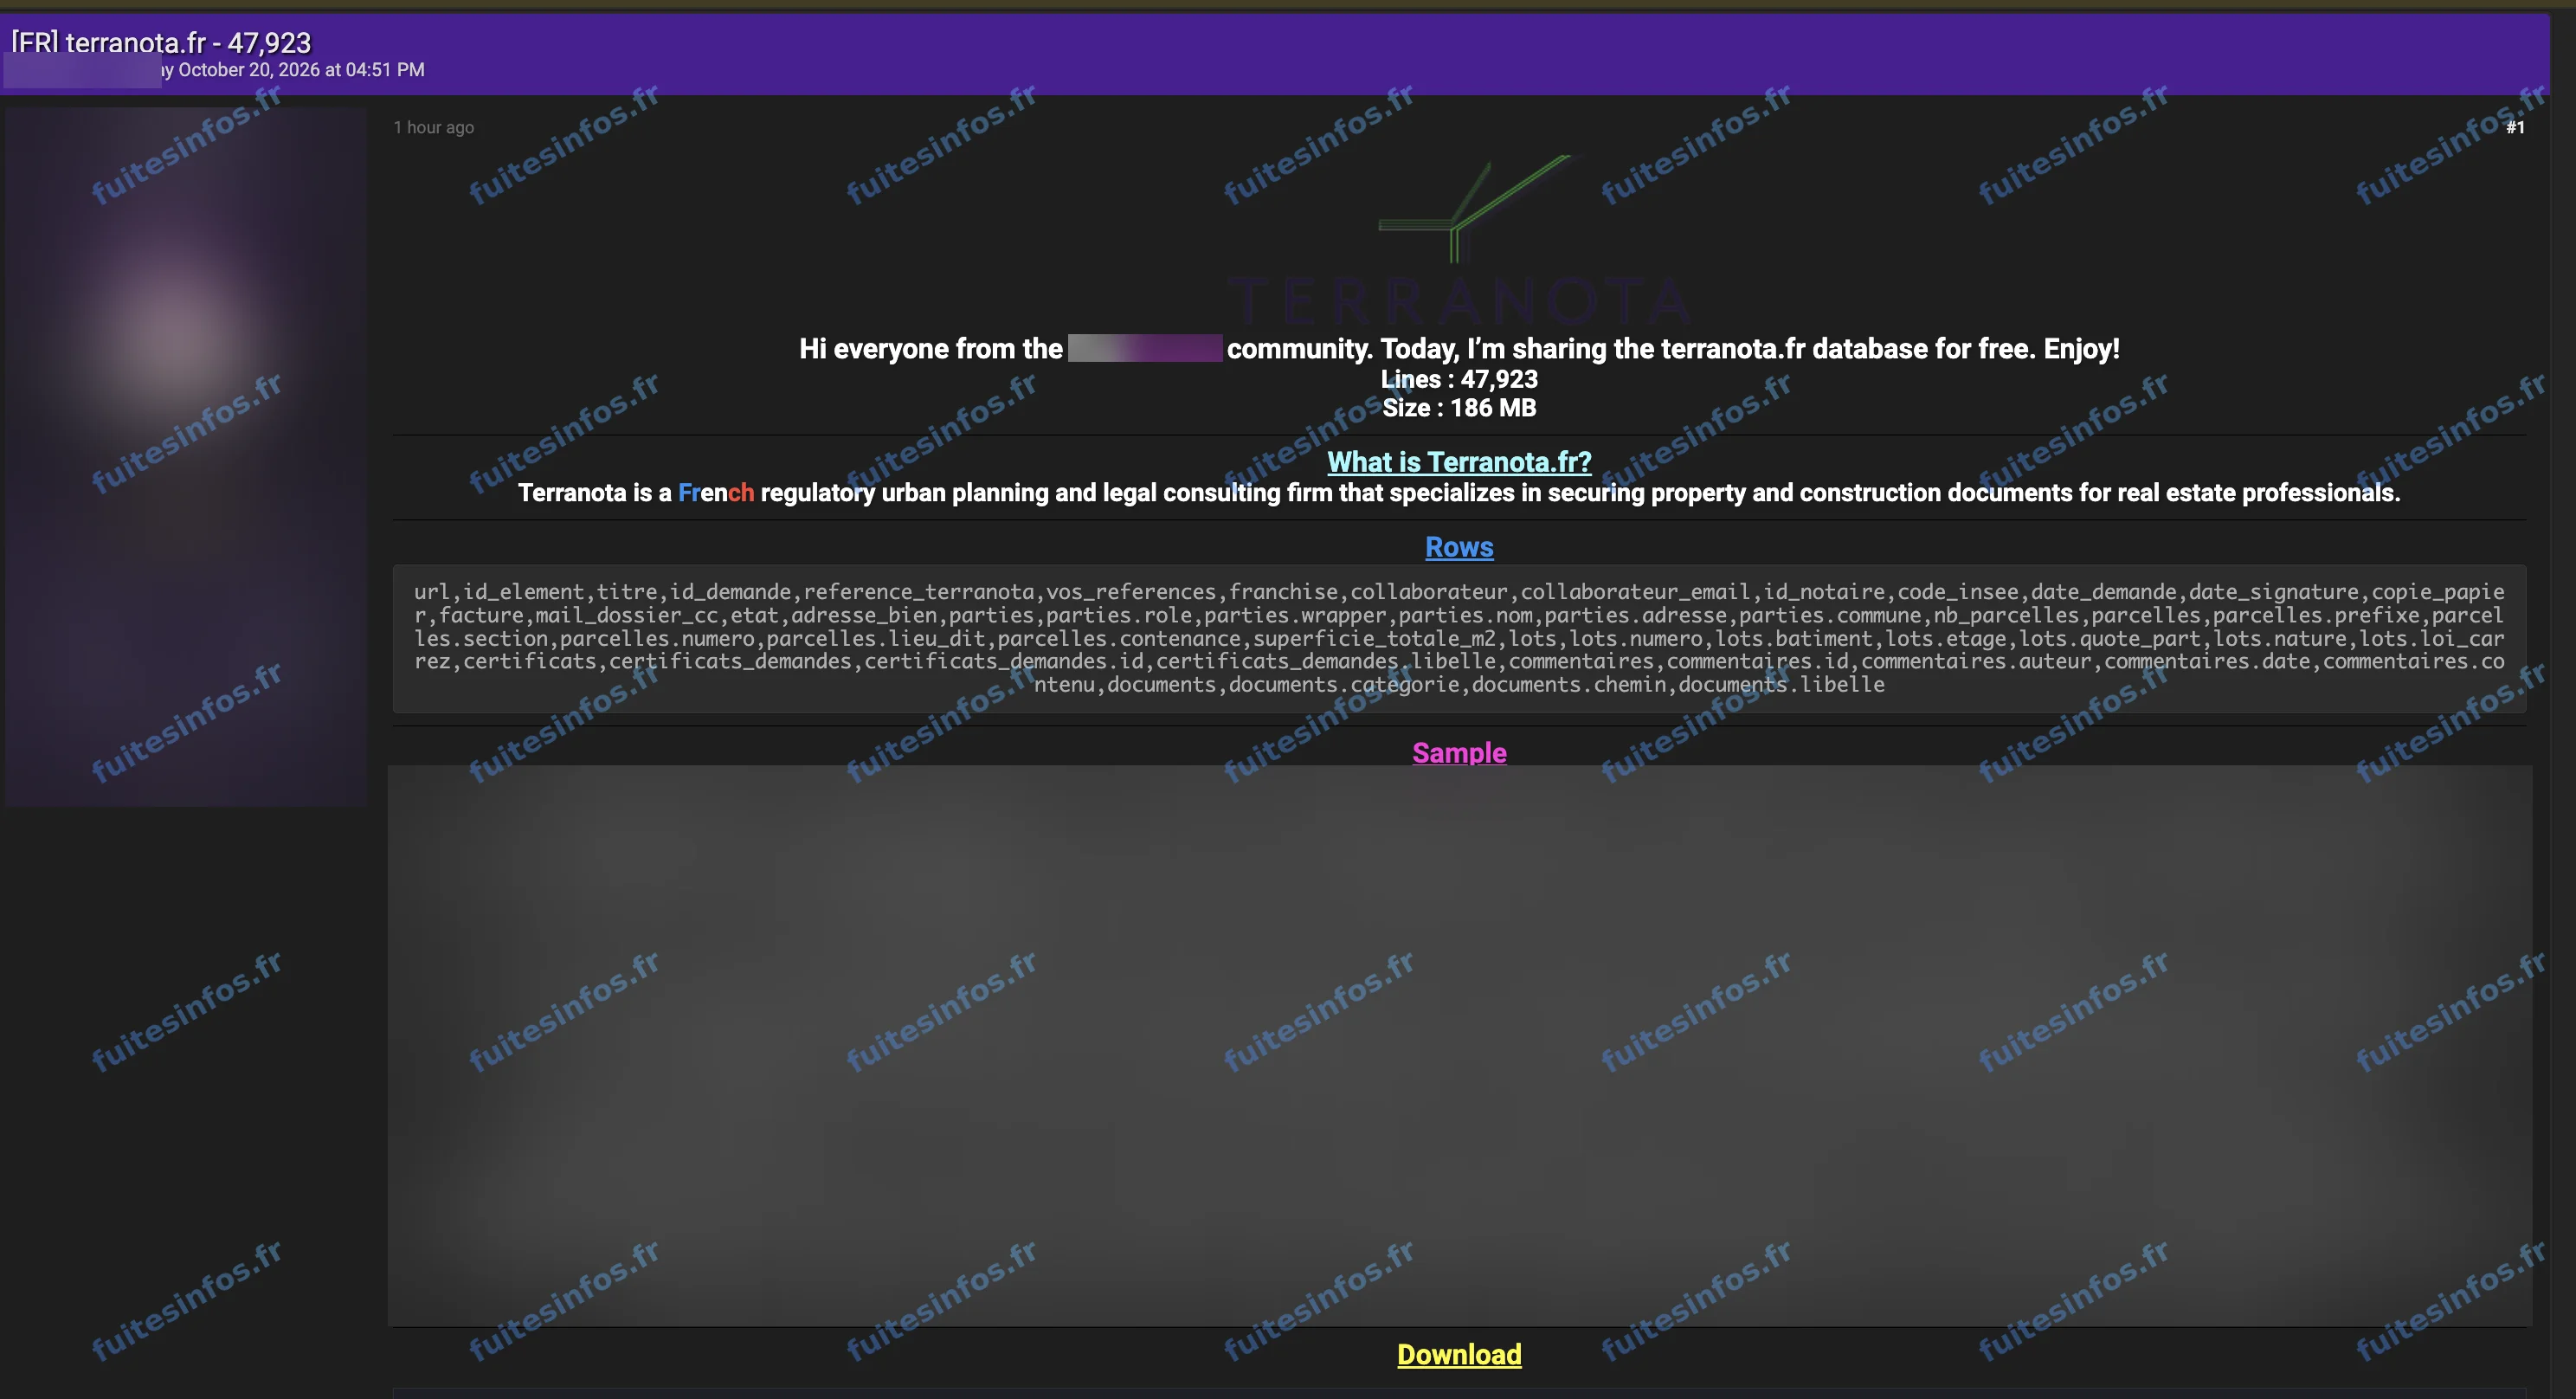
Task: Click the 'Lines : 47,923' text
Action: (x=1459, y=379)
